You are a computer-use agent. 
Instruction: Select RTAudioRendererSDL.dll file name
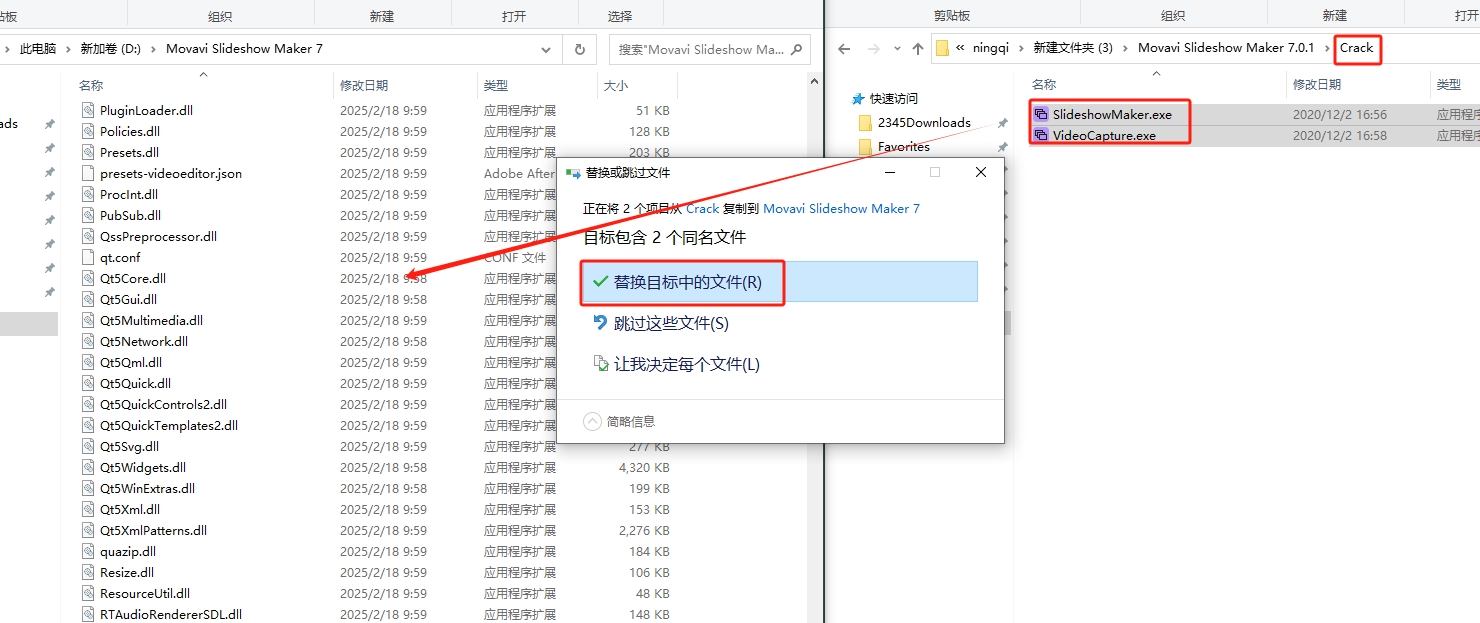[x=171, y=614]
